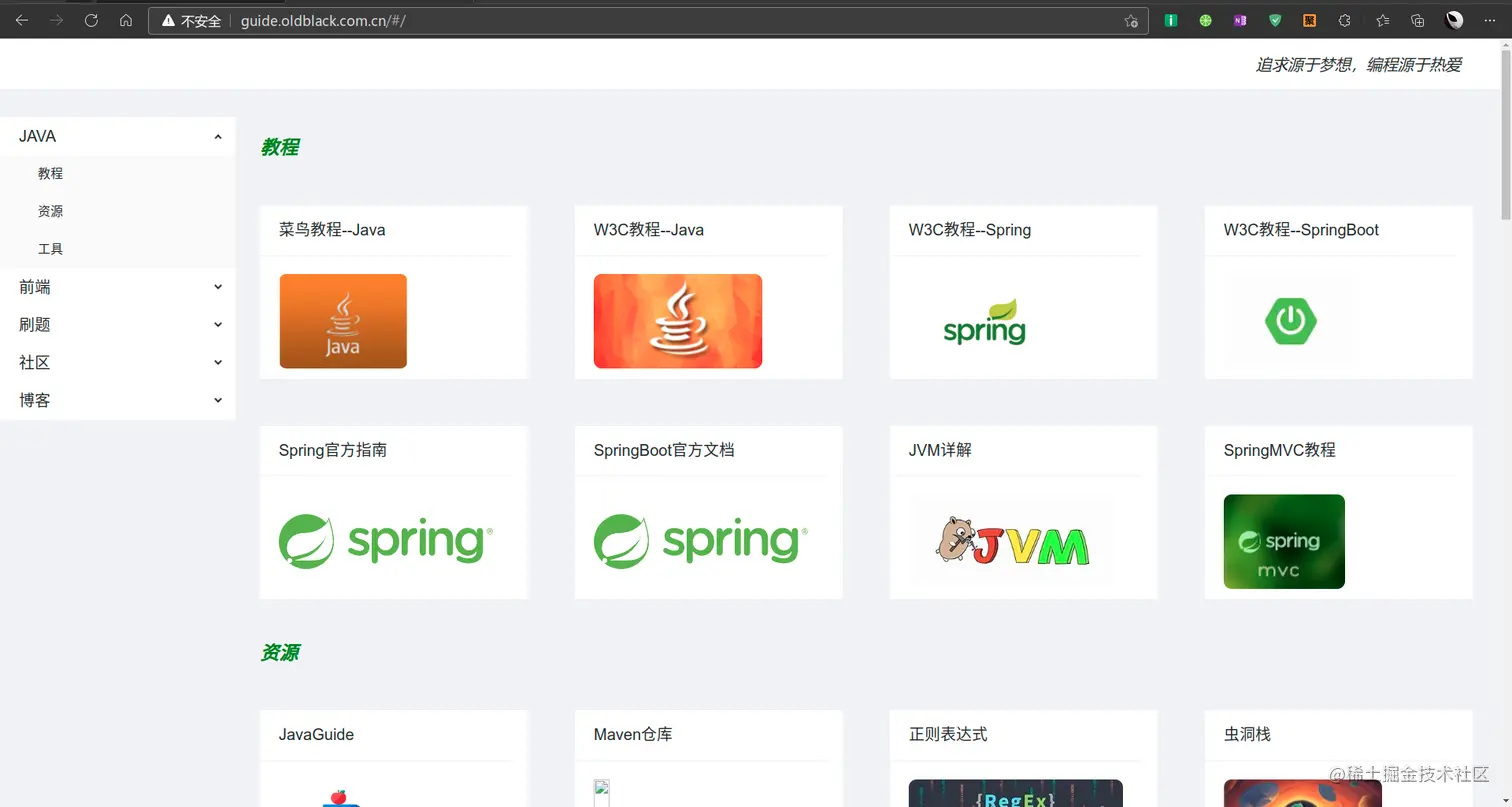
Task: Click the W3C教程--Spring leaf logo image
Action: (985, 321)
